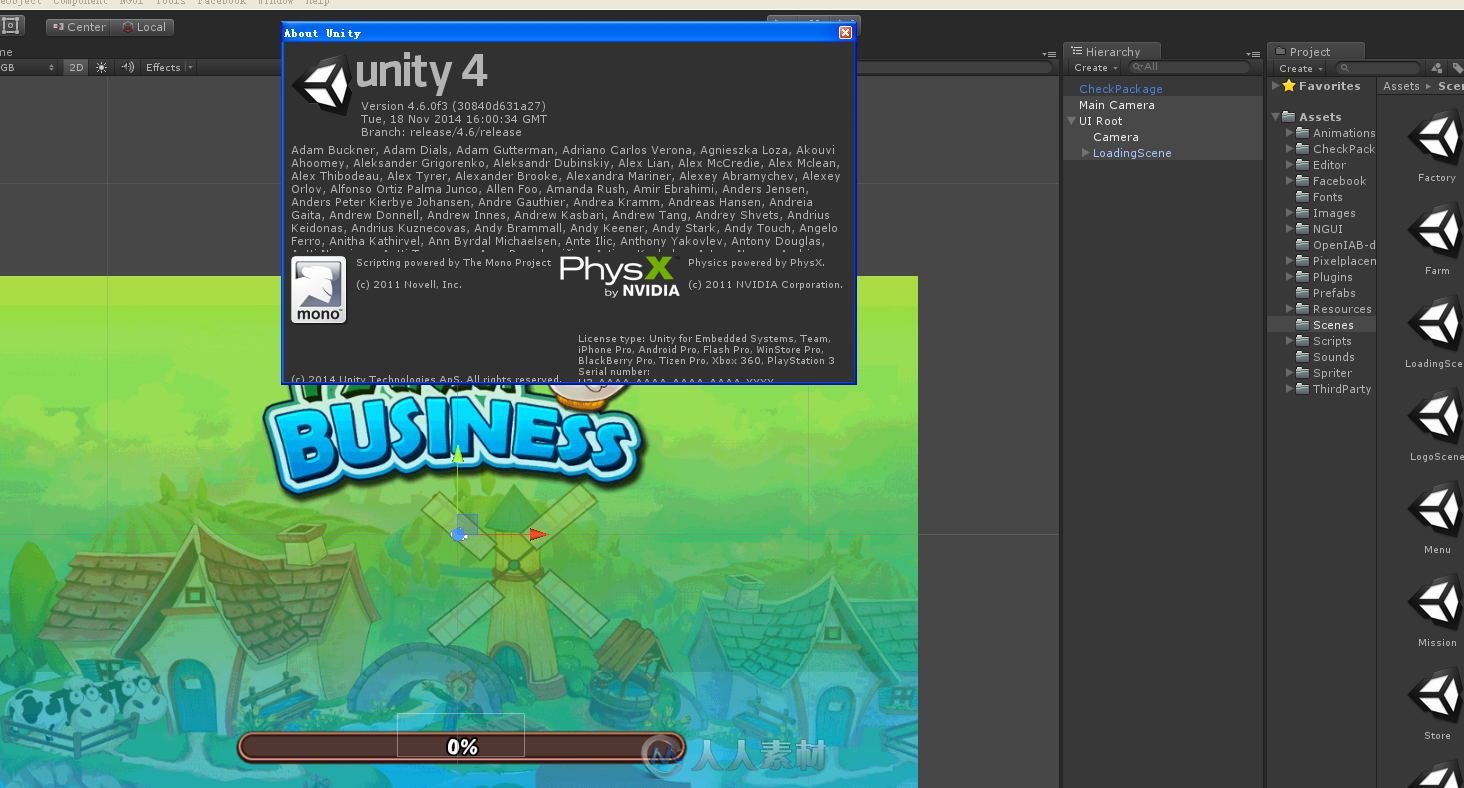
Task: Click the Resources folder icon
Action: point(1303,309)
